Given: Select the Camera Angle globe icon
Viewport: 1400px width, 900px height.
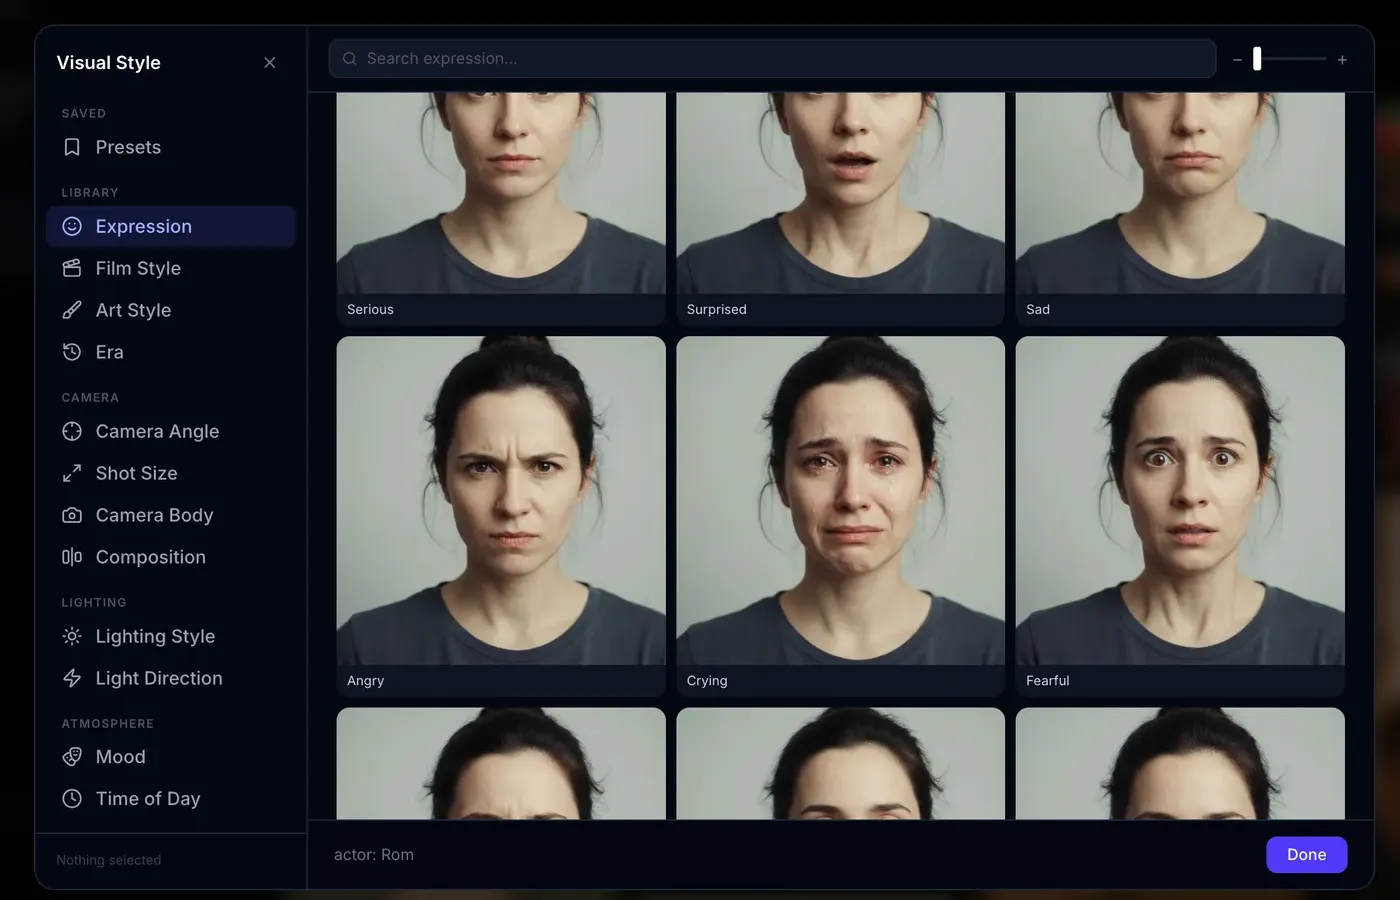Looking at the screenshot, I should coord(71,431).
